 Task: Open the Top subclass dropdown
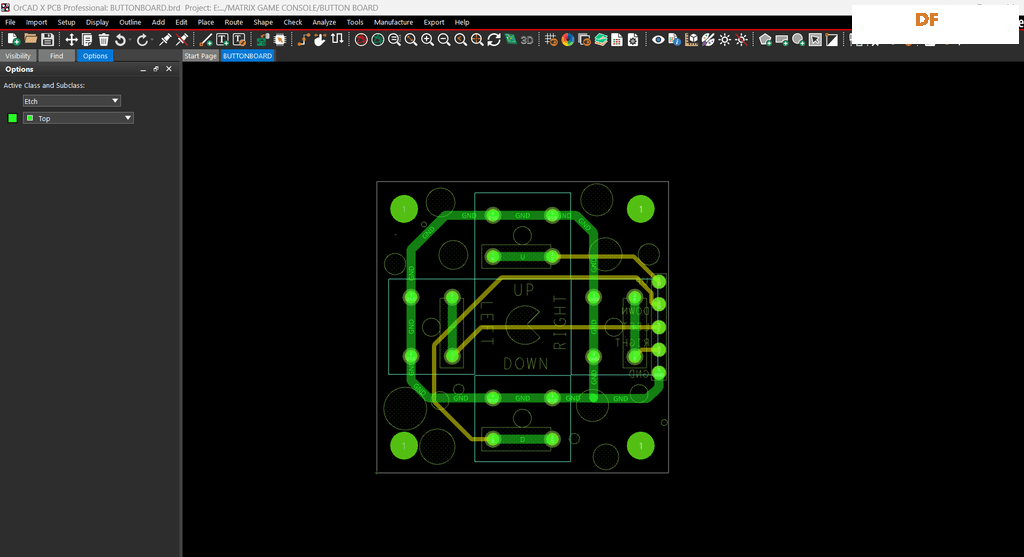[x=78, y=118]
